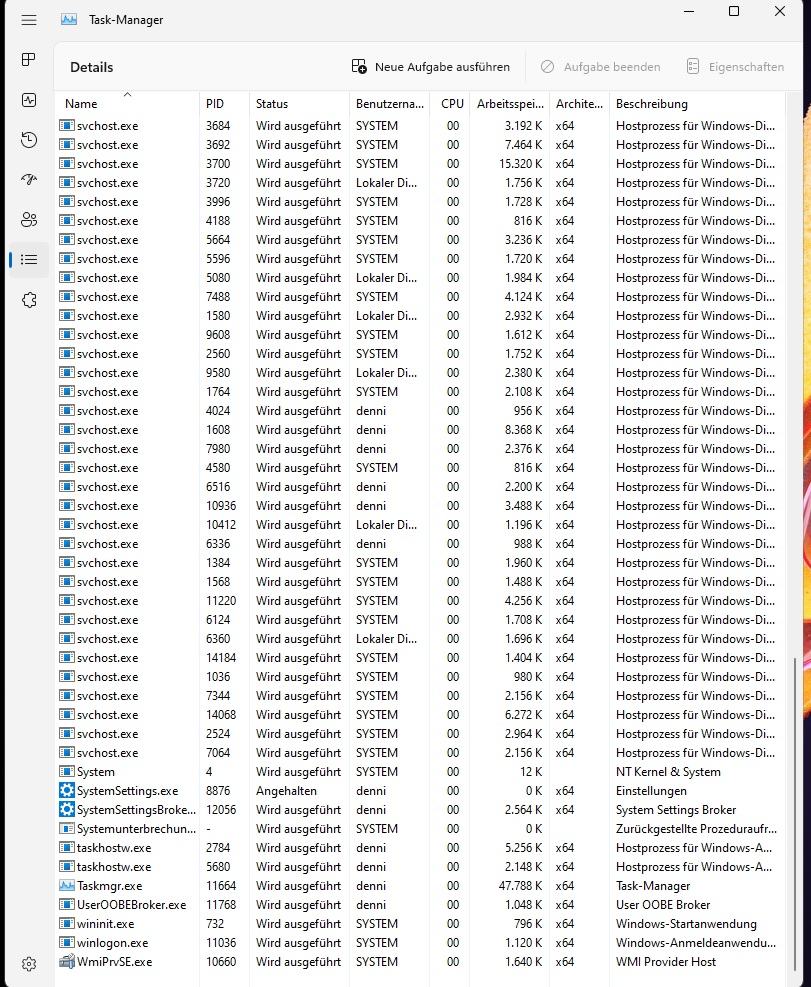811x987 pixels.
Task: Select the UserOOBEBroker.exe process name
Action: point(132,905)
